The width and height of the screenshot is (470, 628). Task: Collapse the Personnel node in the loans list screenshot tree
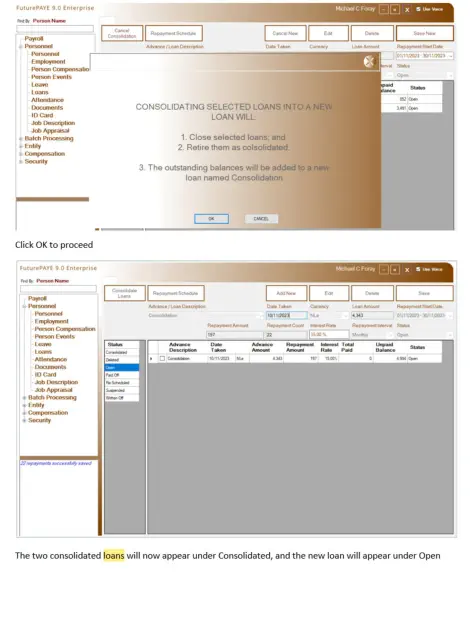click(24, 306)
